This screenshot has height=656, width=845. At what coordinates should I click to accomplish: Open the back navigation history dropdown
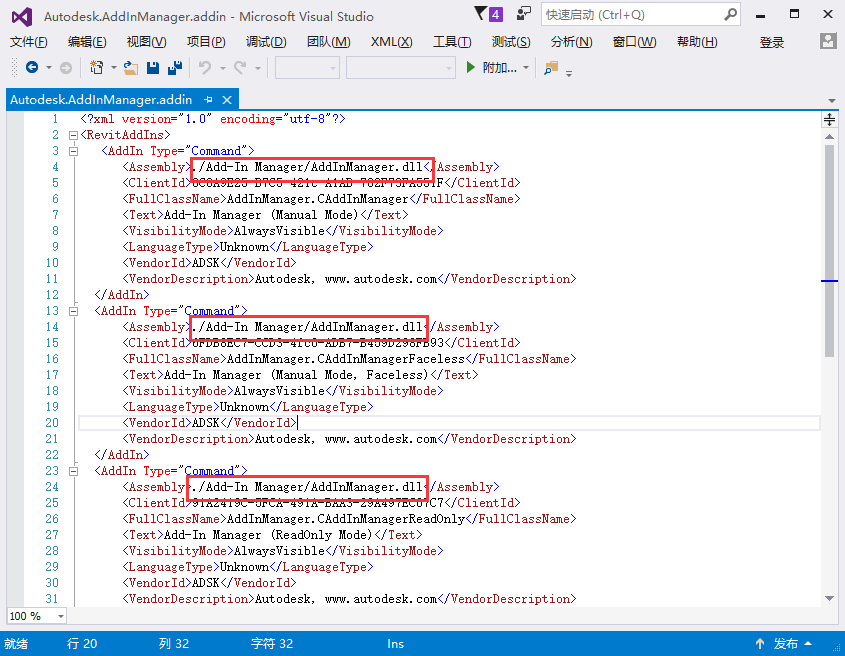pyautogui.click(x=48, y=69)
